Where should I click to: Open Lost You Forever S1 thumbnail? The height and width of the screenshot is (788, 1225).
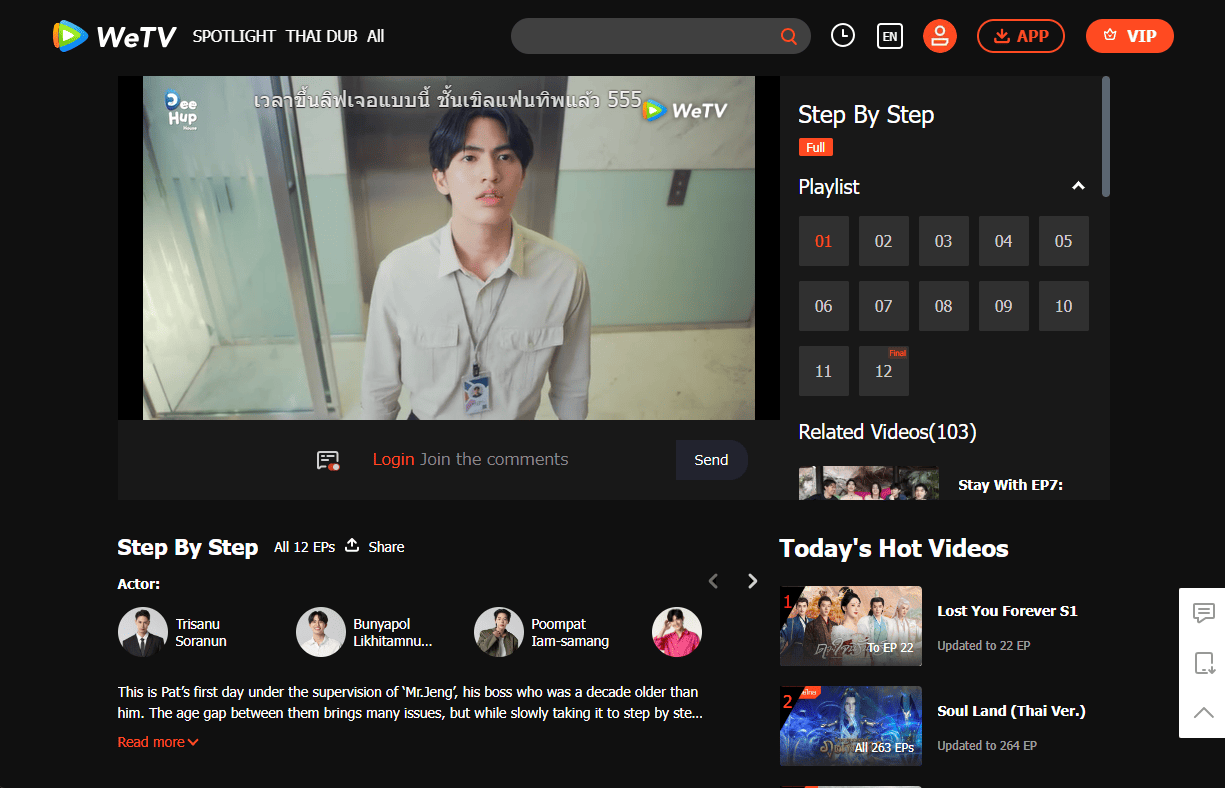(x=851, y=626)
